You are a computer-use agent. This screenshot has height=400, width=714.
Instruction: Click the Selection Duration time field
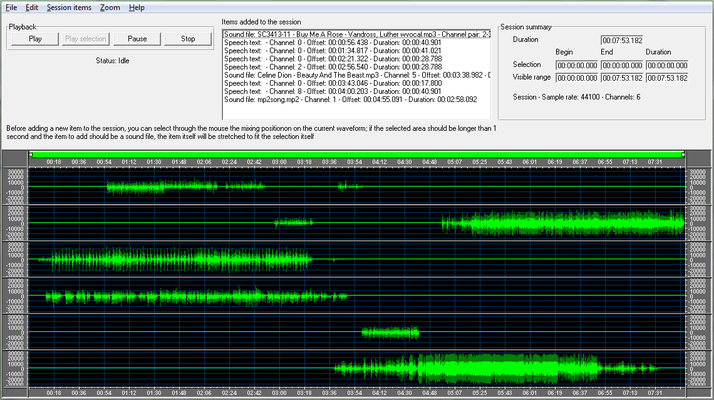(667, 66)
